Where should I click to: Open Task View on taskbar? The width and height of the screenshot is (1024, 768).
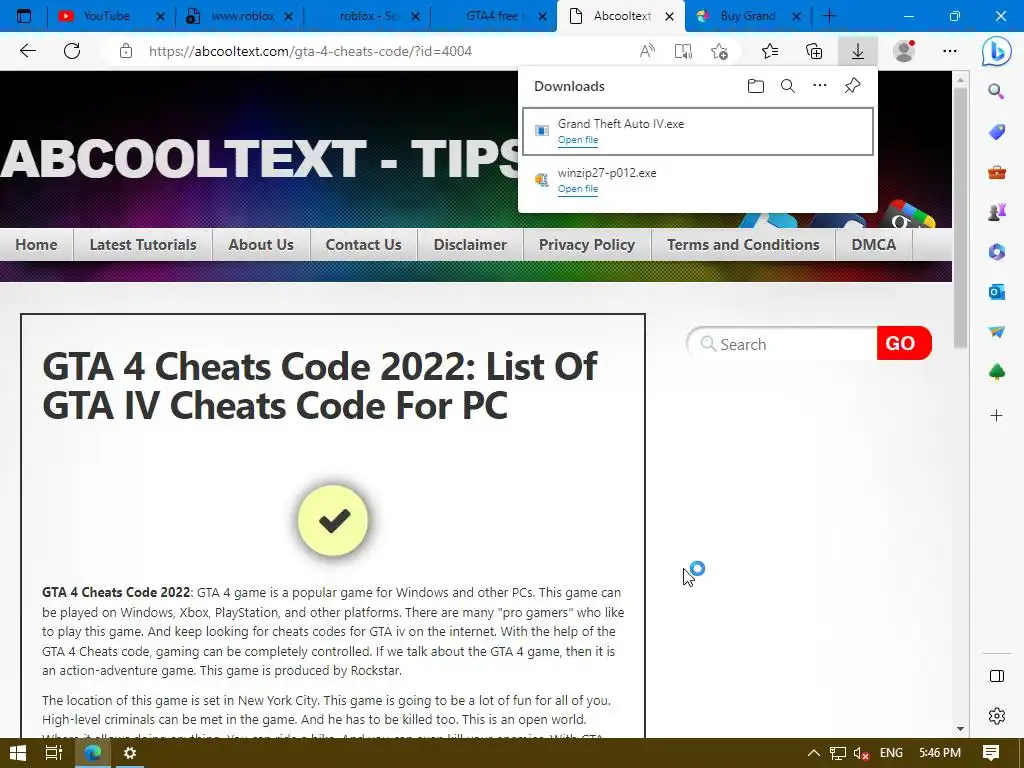tap(54, 753)
